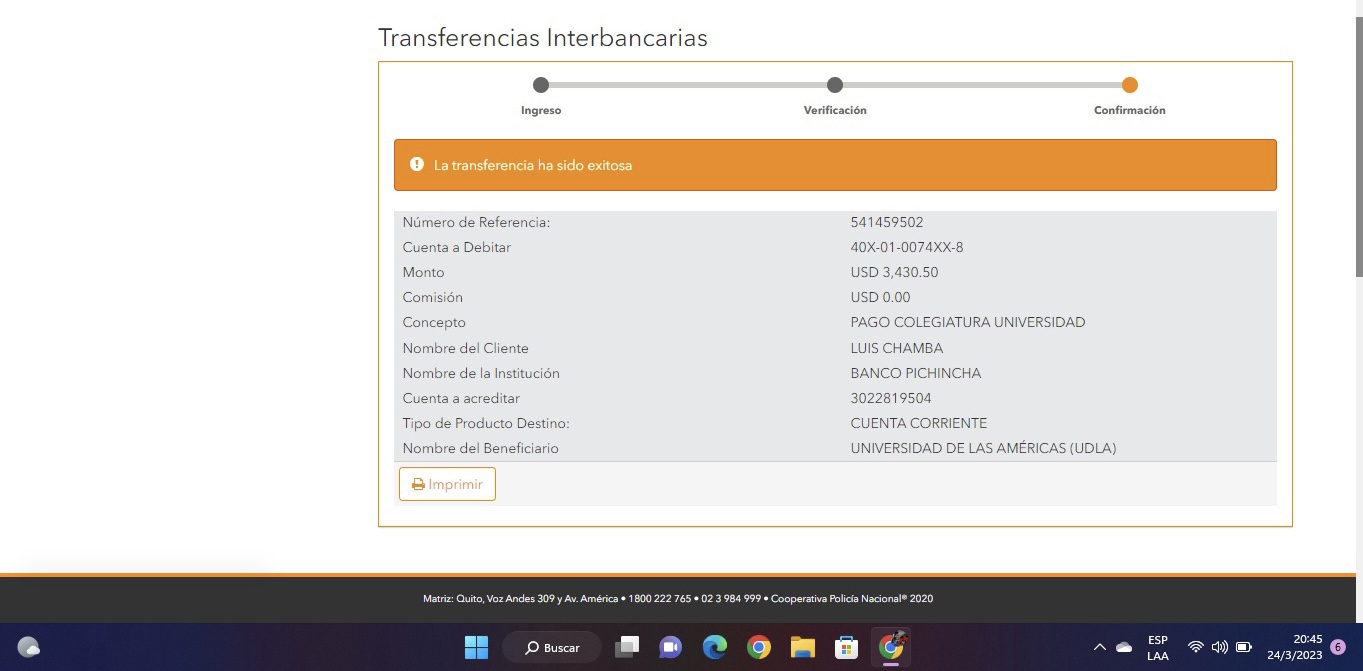1363x671 pixels.
Task: Click the Imprimir print button
Action: pos(447,484)
